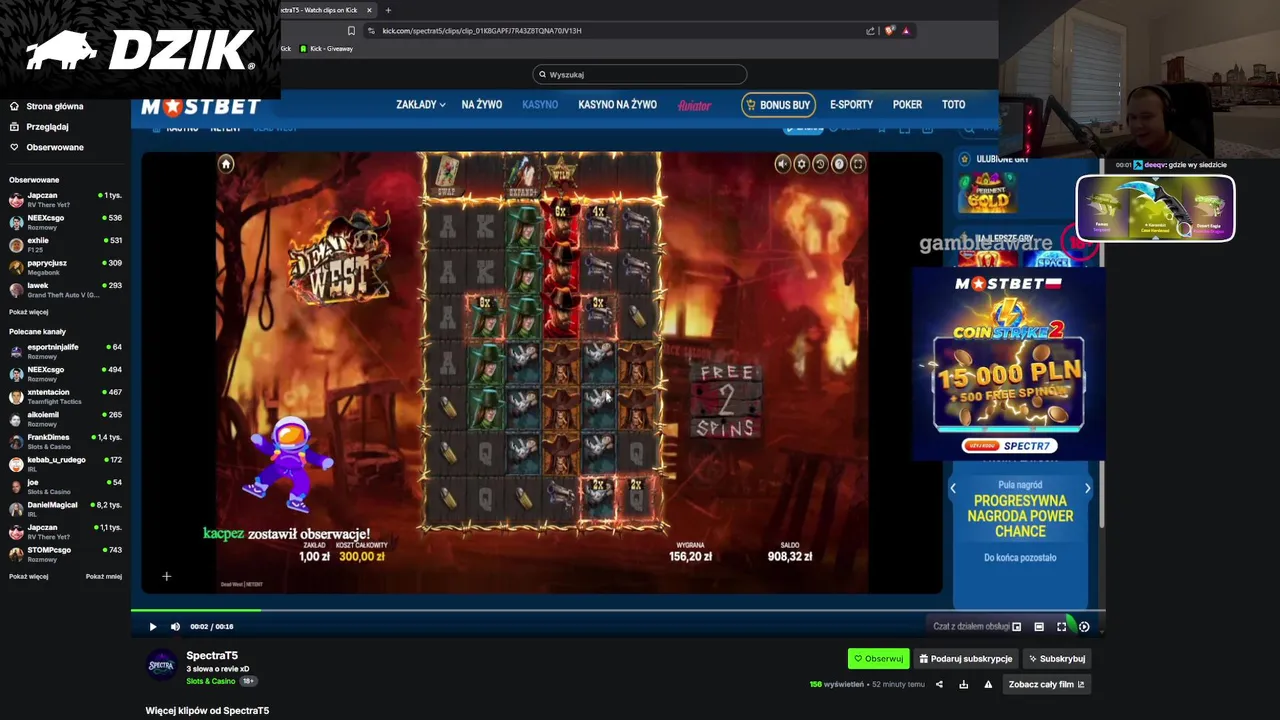Open xntentacion channel in sidebar
The height and width of the screenshot is (720, 1280).
65,396
